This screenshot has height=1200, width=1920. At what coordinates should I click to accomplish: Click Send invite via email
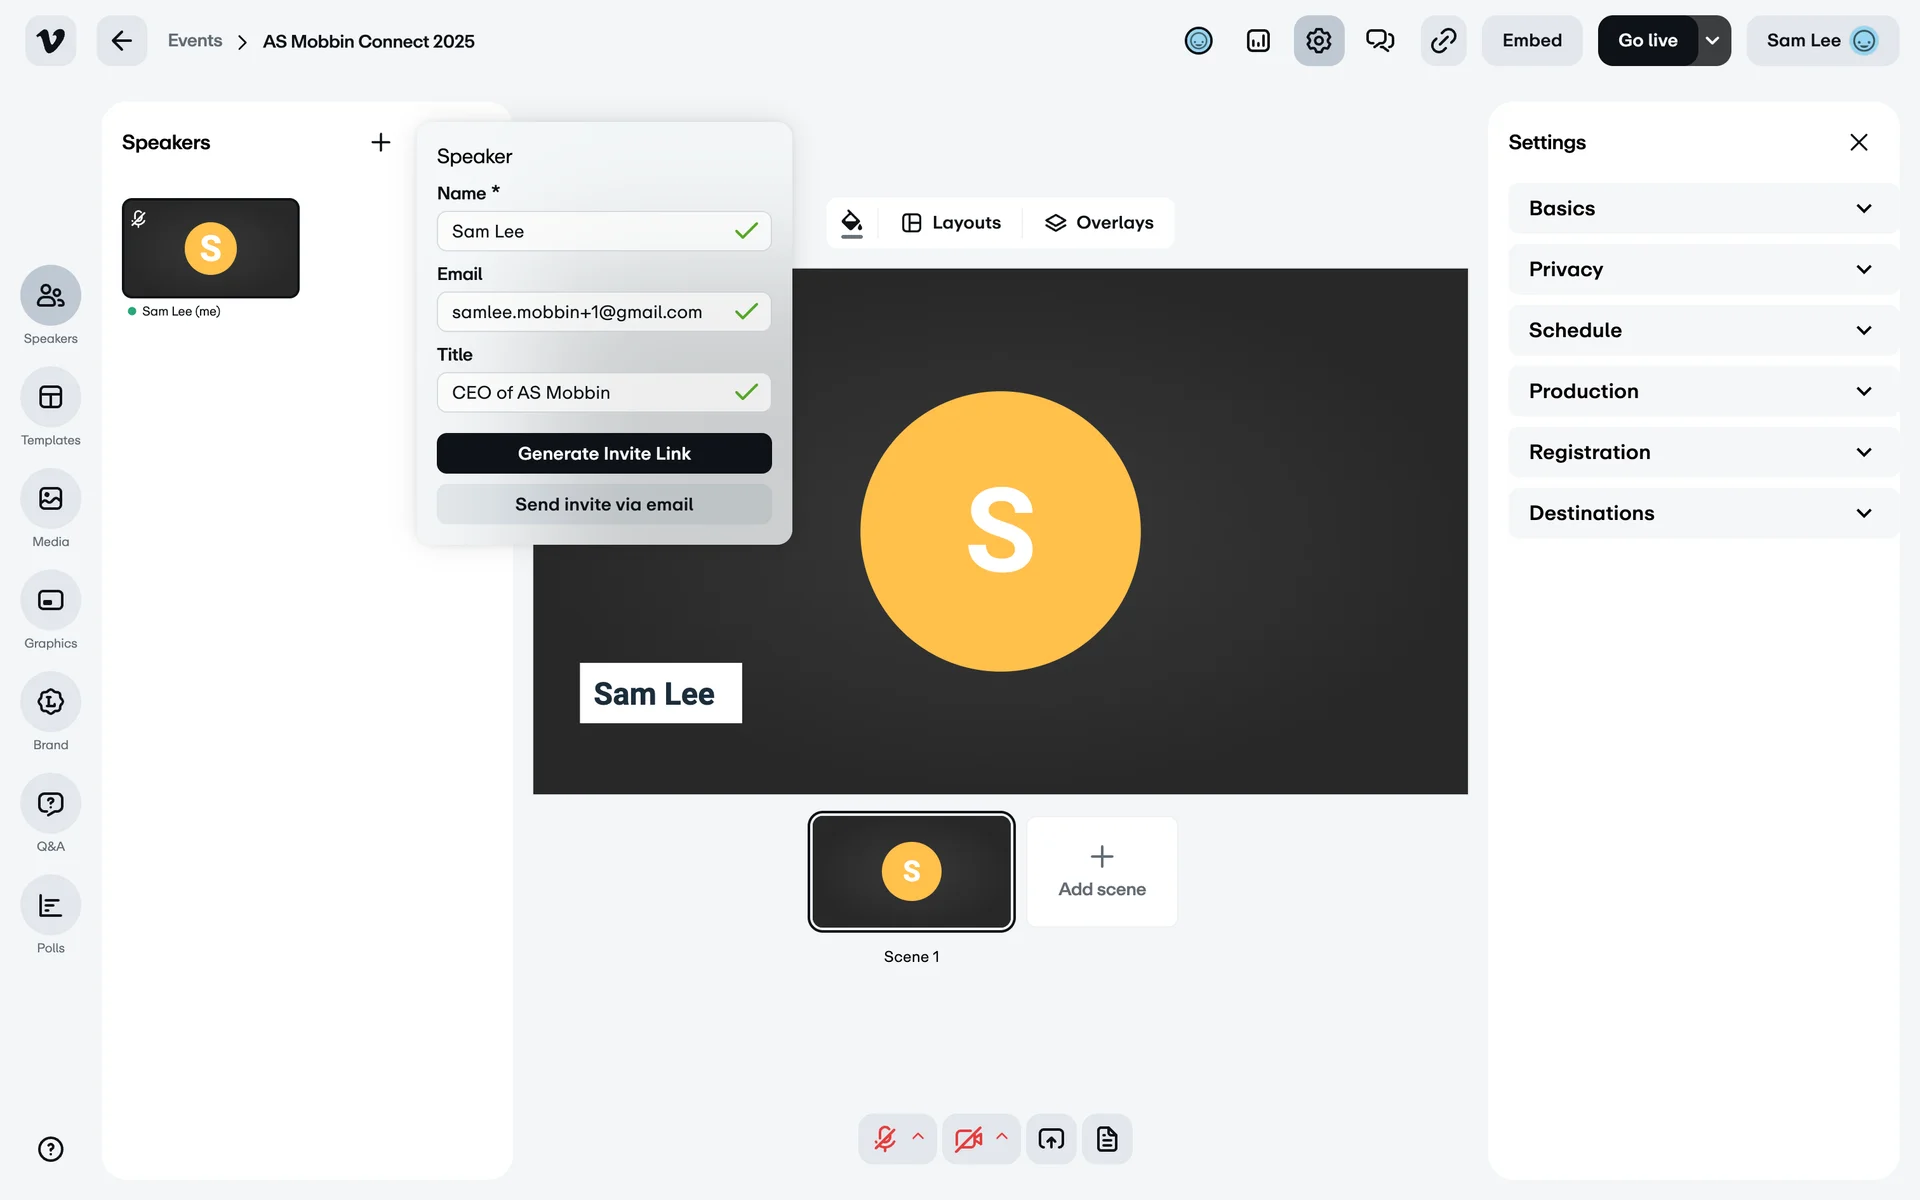click(604, 504)
